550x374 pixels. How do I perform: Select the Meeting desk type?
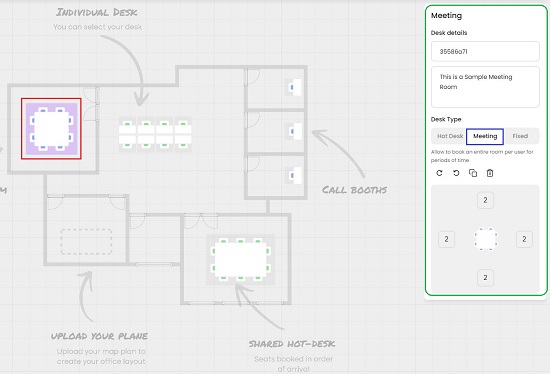click(485, 136)
